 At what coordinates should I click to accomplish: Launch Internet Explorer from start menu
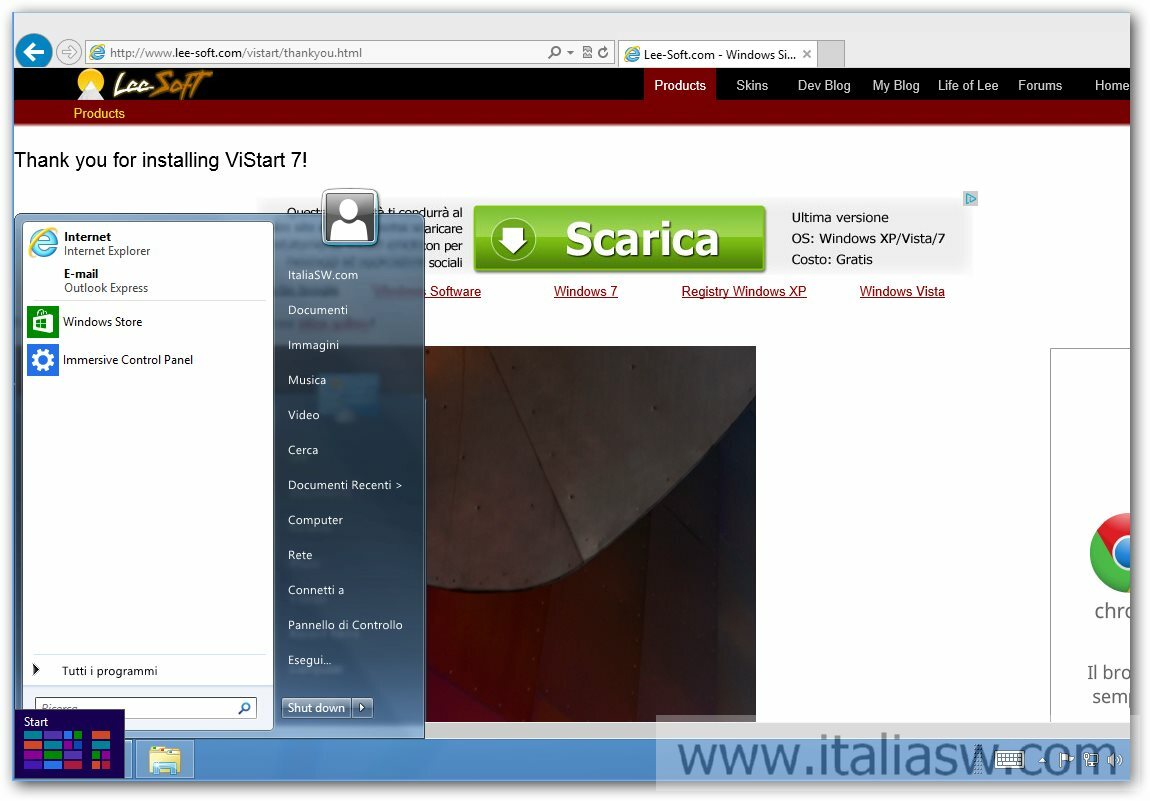148,244
